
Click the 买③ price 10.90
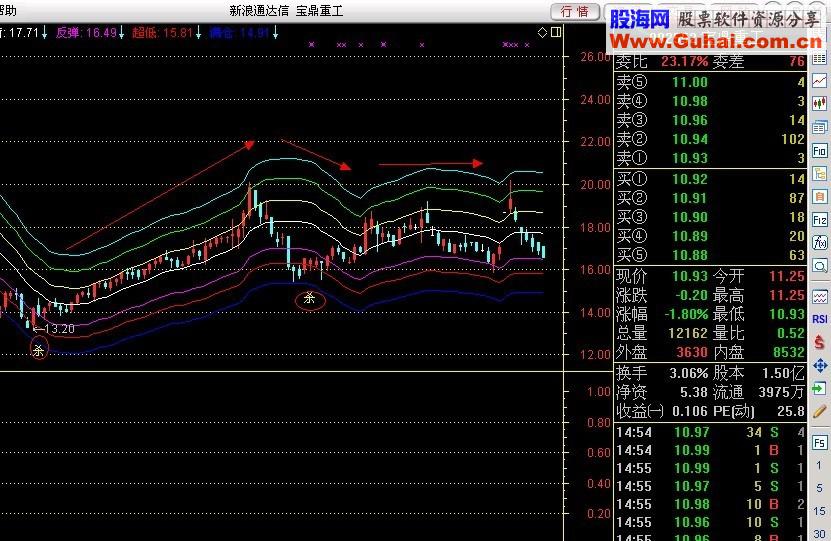point(690,217)
